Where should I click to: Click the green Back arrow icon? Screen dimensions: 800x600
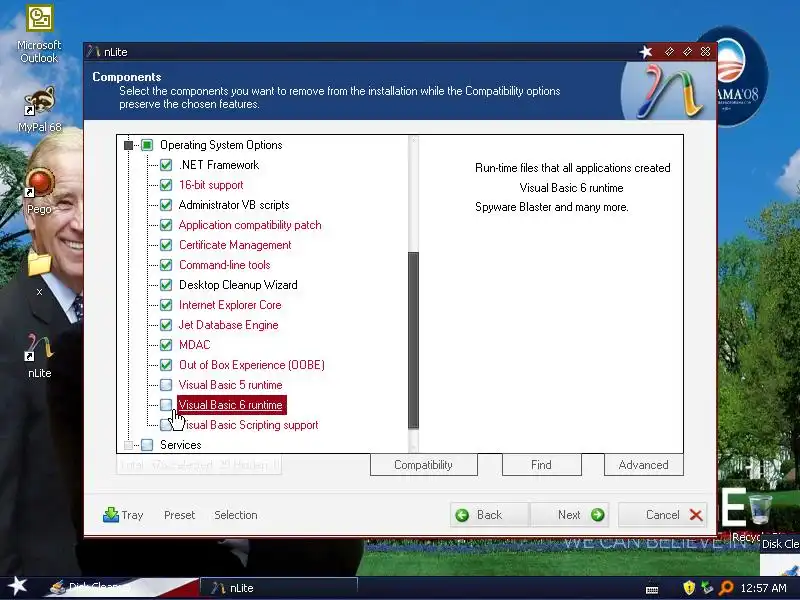pos(462,515)
